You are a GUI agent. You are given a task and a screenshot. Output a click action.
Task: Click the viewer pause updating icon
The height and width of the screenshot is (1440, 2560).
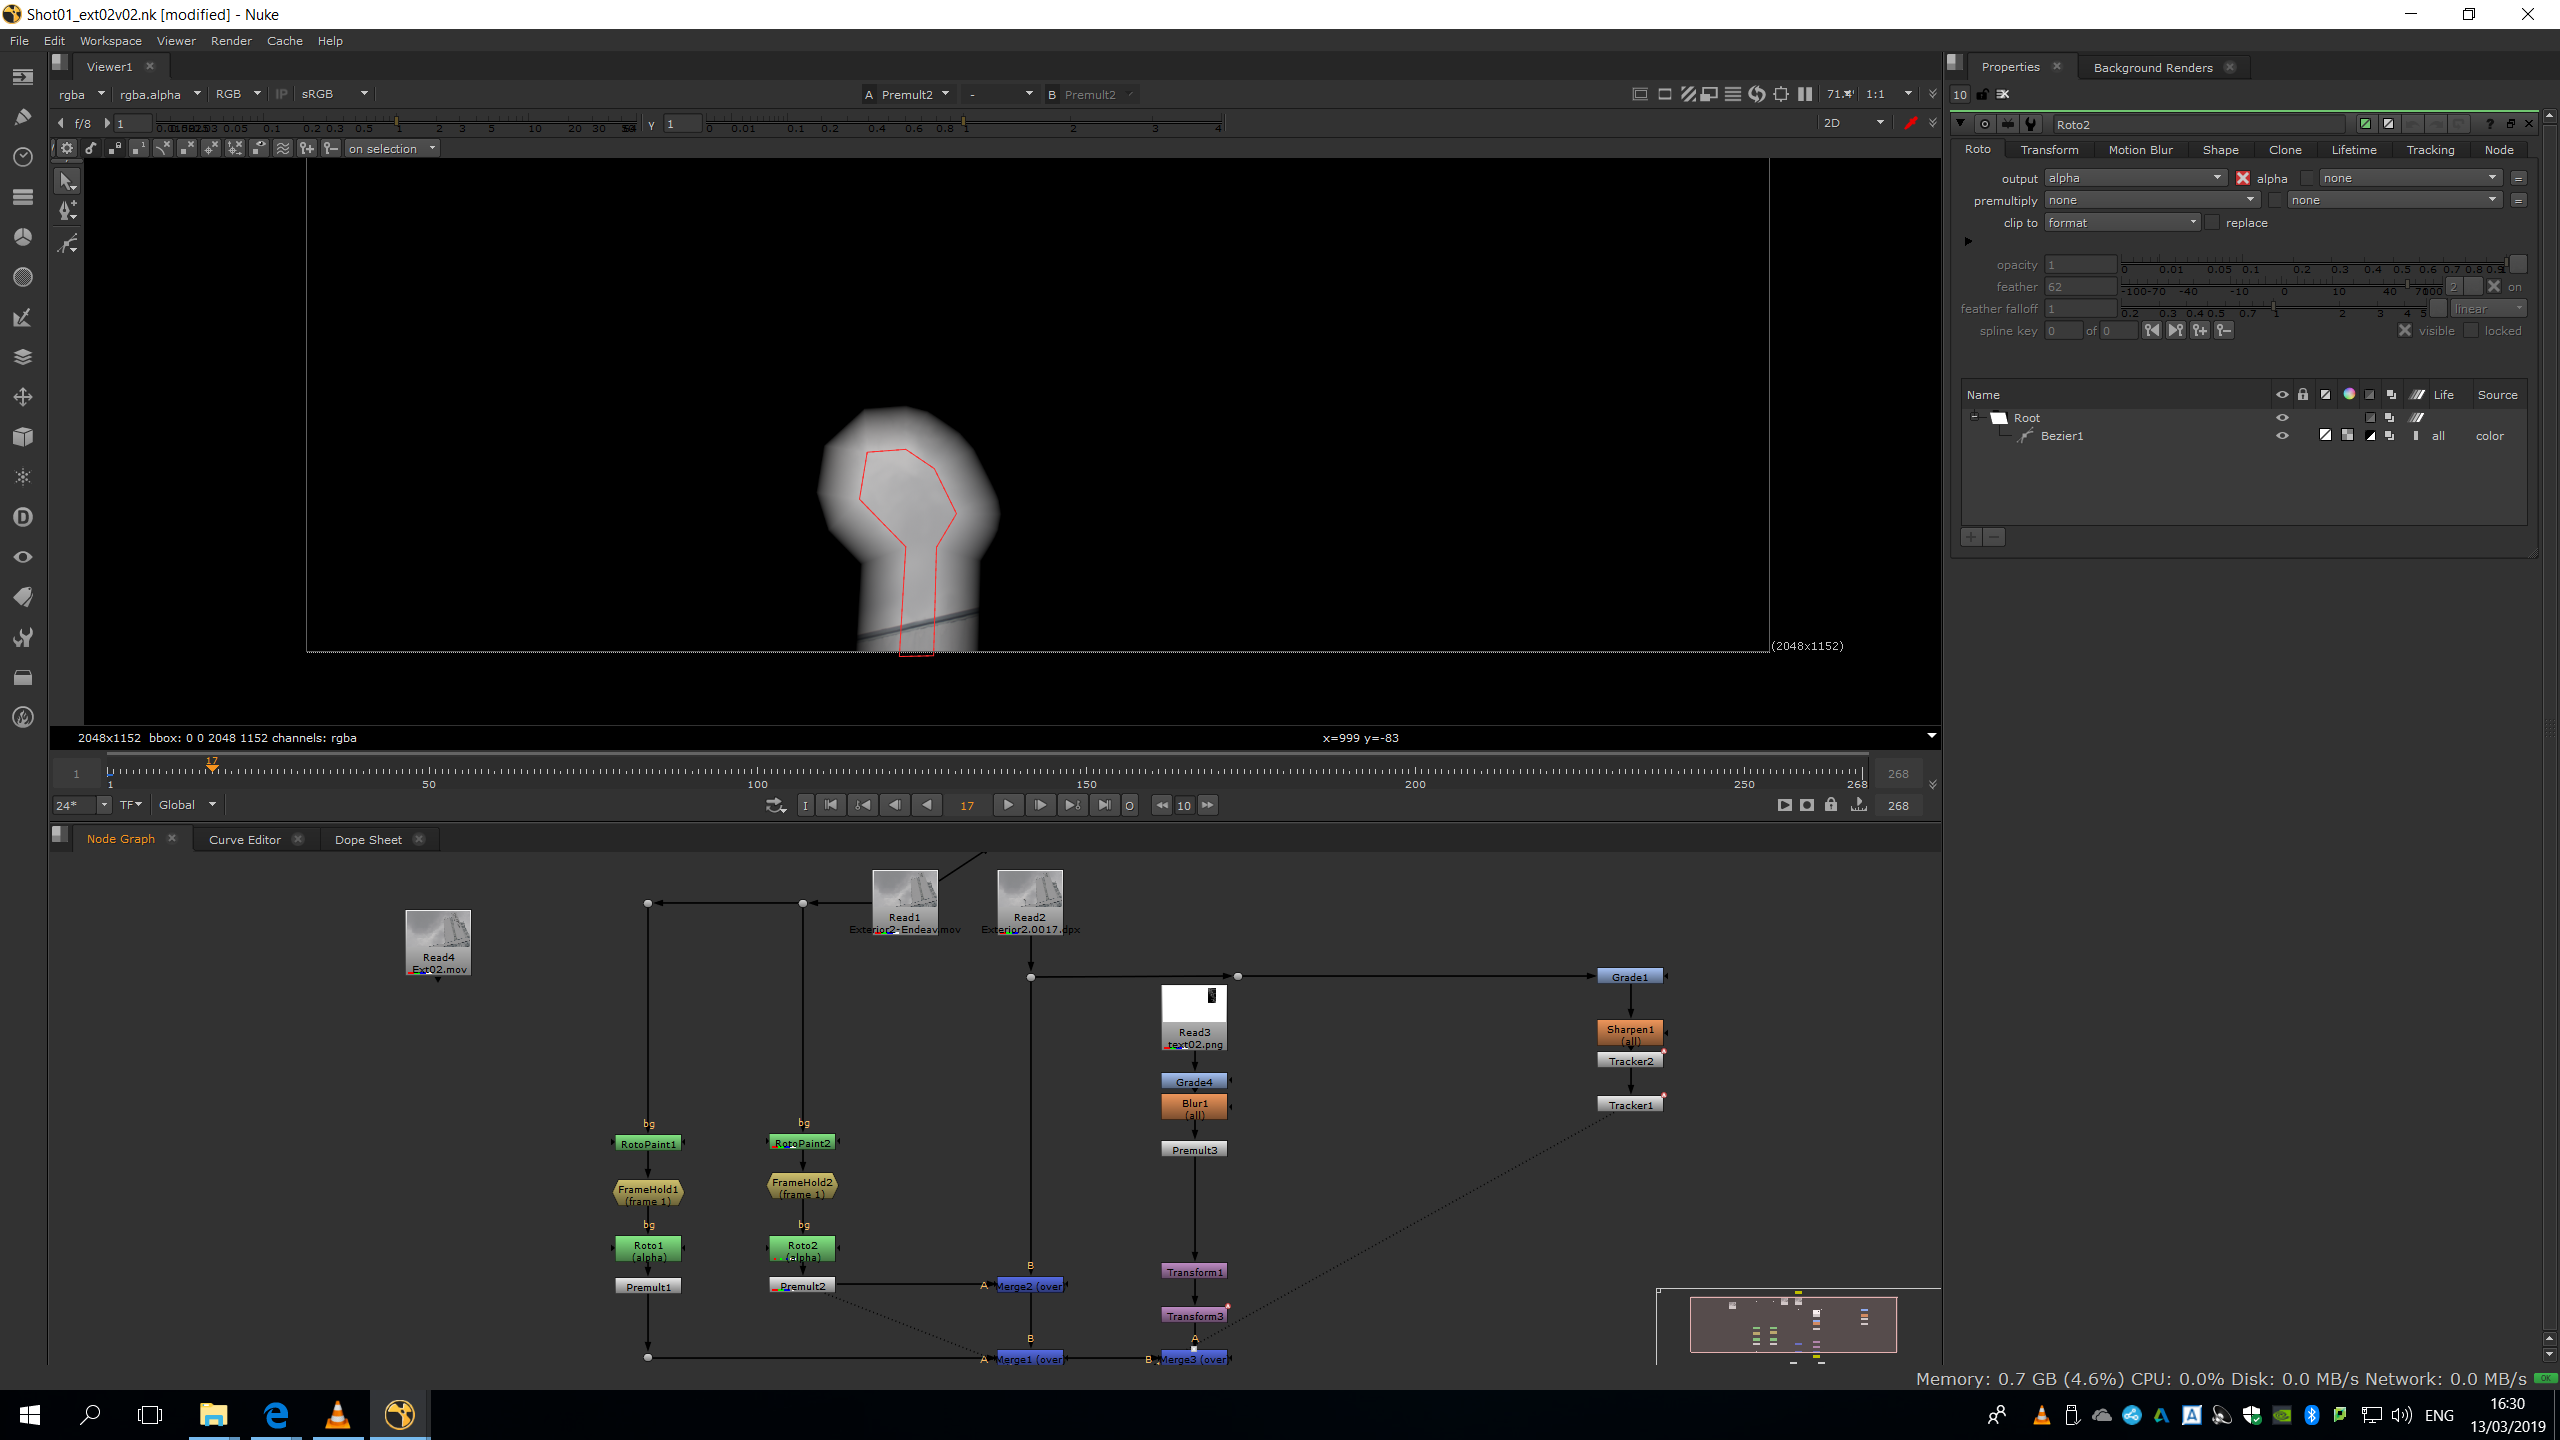tap(1805, 94)
